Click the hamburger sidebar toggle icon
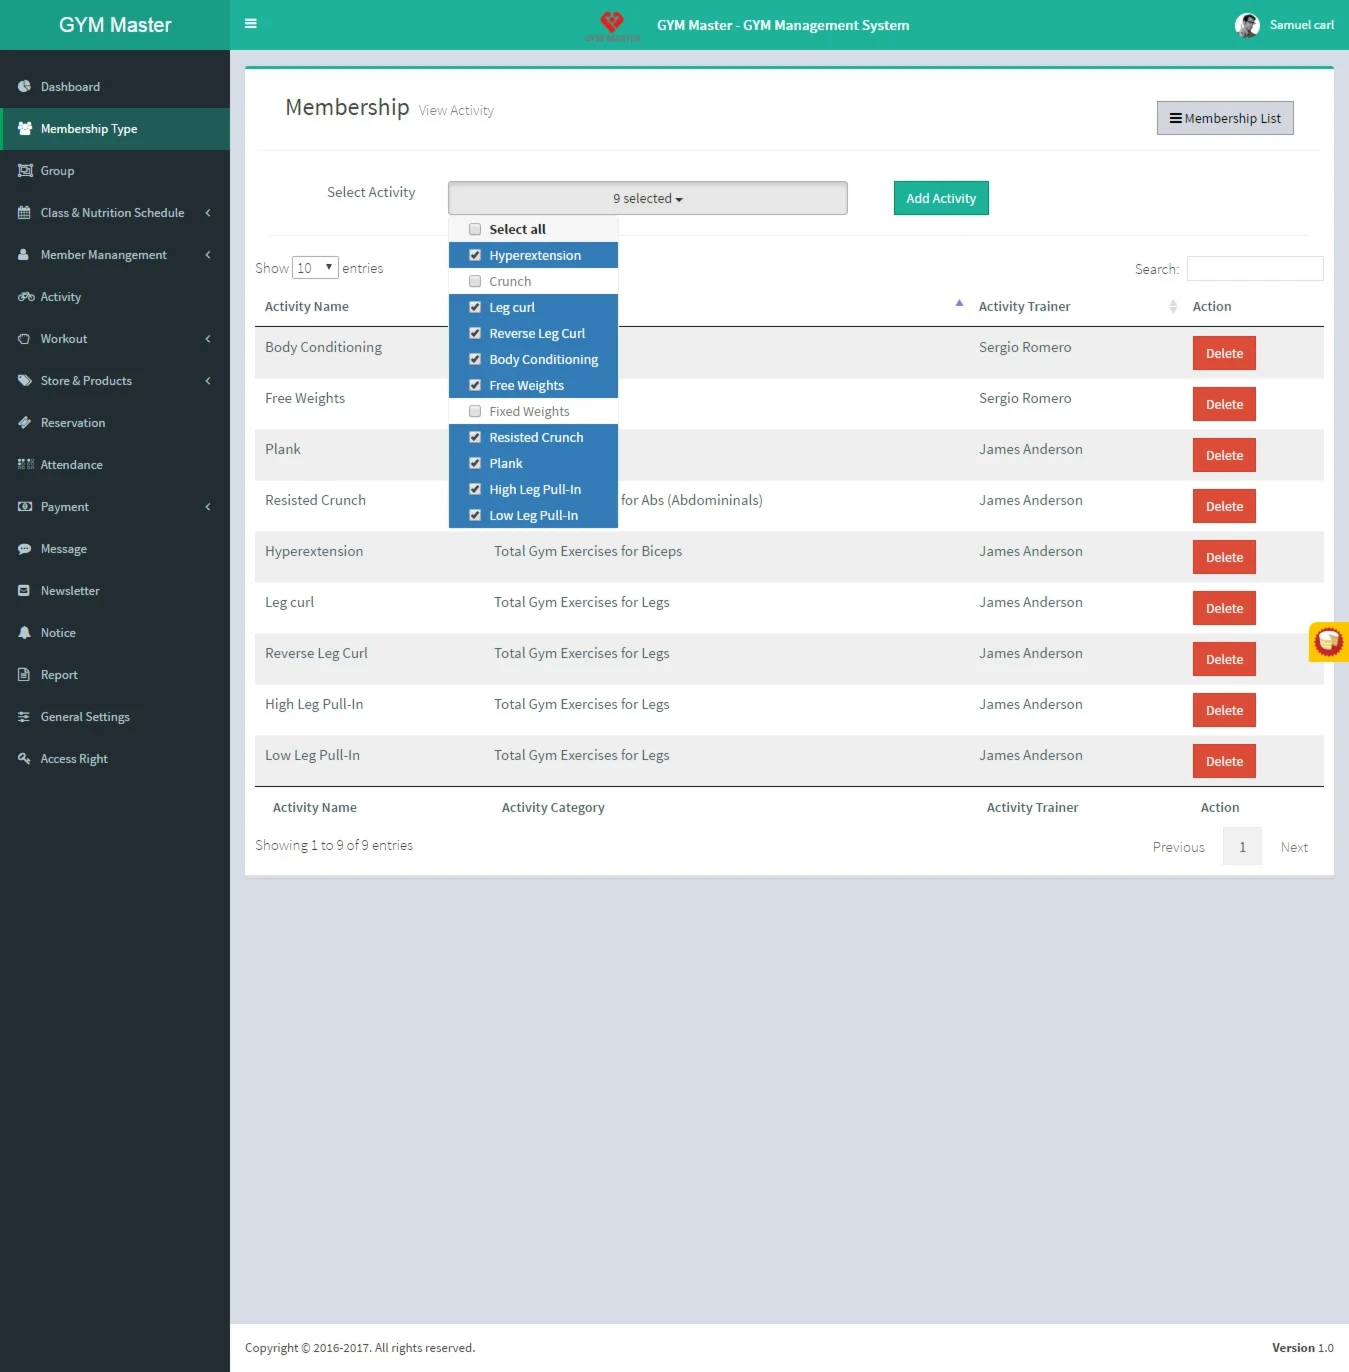Image resolution: width=1349 pixels, height=1372 pixels. tap(251, 24)
